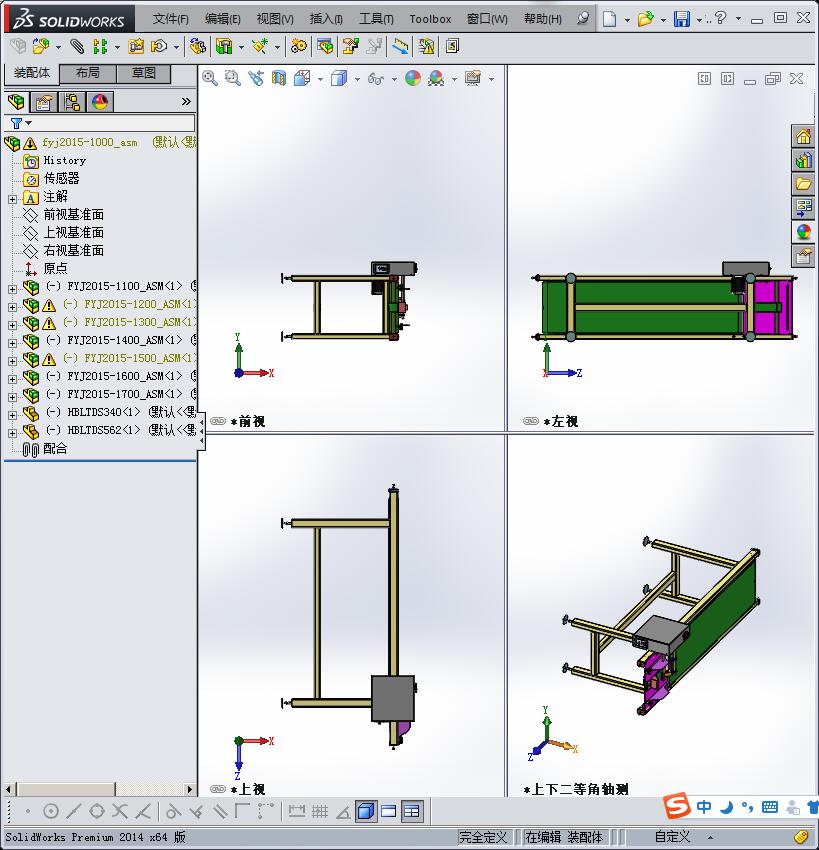Open the Display Style dropdown arrow
The height and width of the screenshot is (850, 819).
tap(357, 80)
